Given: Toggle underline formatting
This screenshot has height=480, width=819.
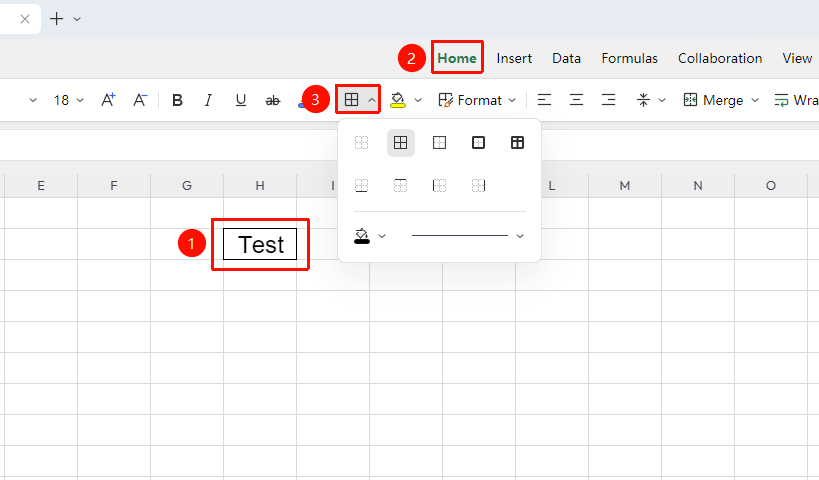Looking at the screenshot, I should (240, 100).
